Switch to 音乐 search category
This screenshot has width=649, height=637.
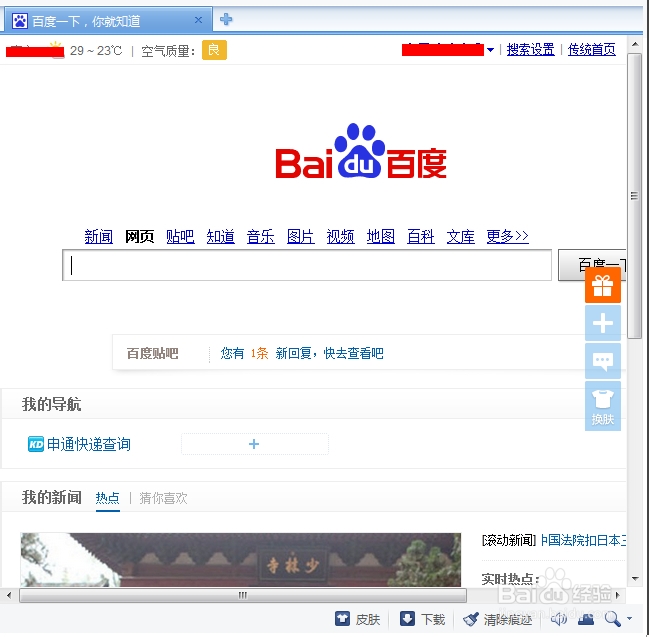click(261, 237)
